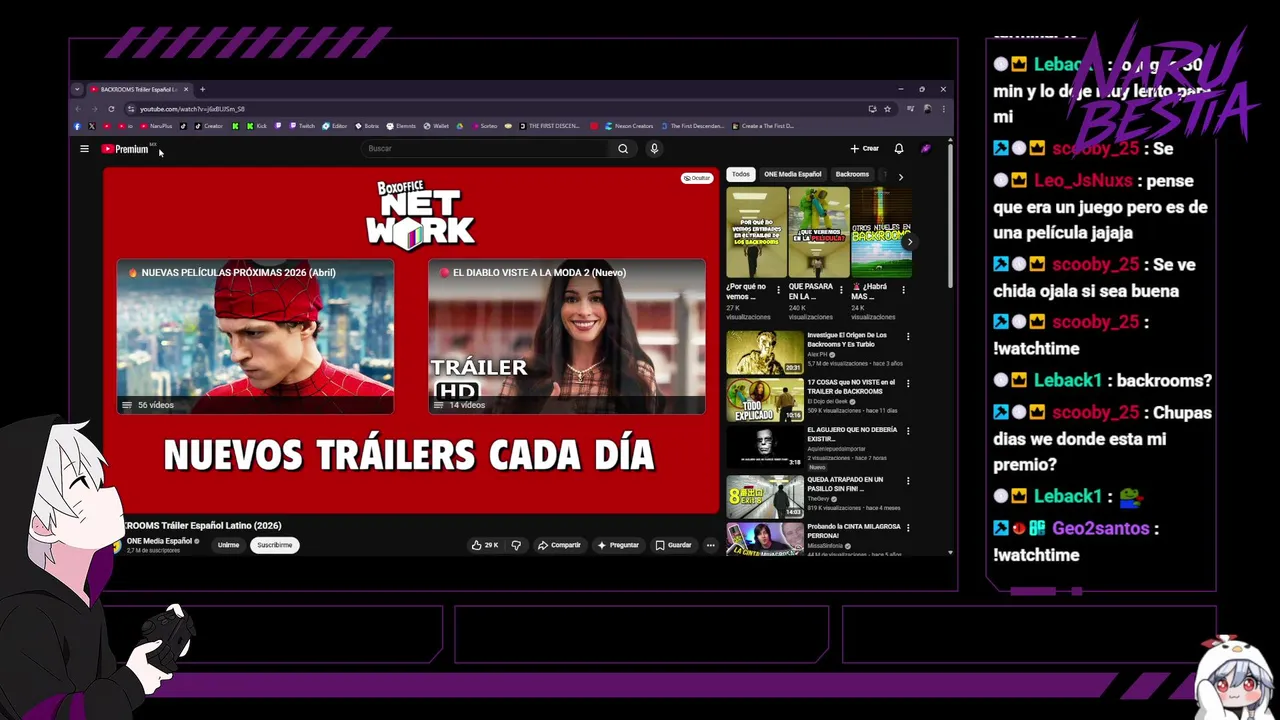Image resolution: width=1280 pixels, height=720 pixels.
Task: Click the Crear create button
Action: [x=864, y=149]
